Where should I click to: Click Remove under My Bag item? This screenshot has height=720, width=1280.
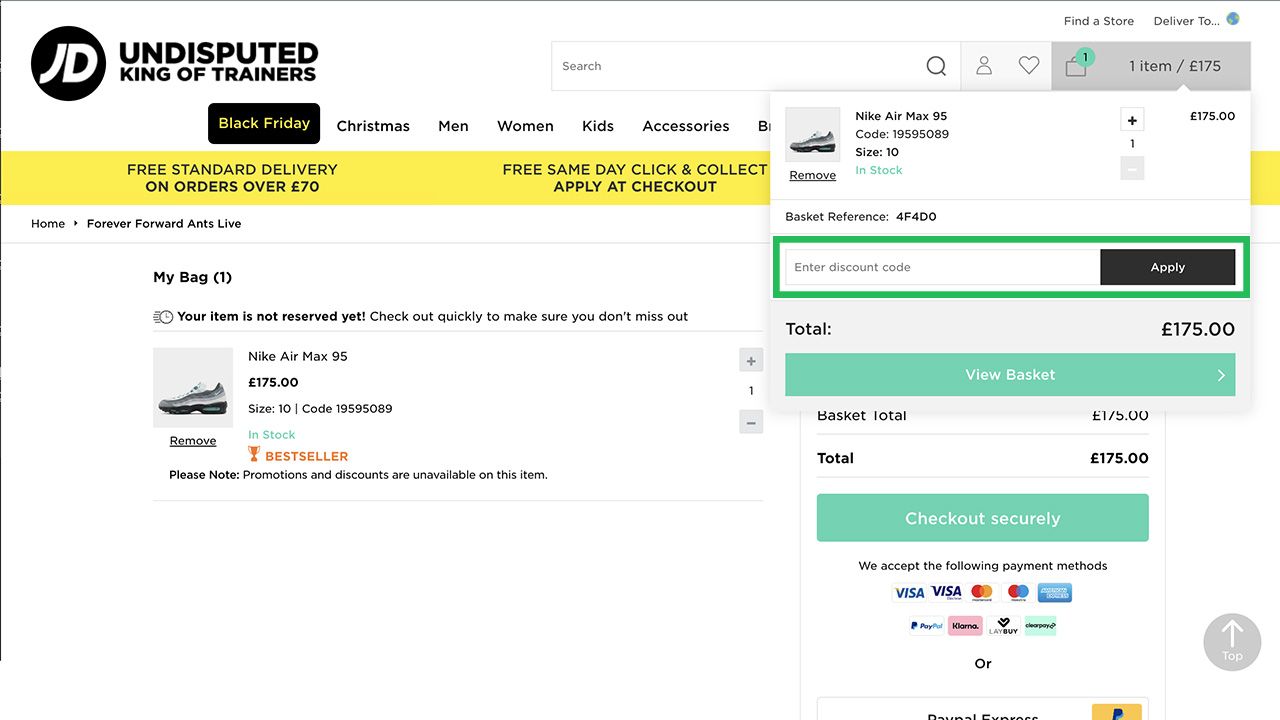pyautogui.click(x=193, y=441)
